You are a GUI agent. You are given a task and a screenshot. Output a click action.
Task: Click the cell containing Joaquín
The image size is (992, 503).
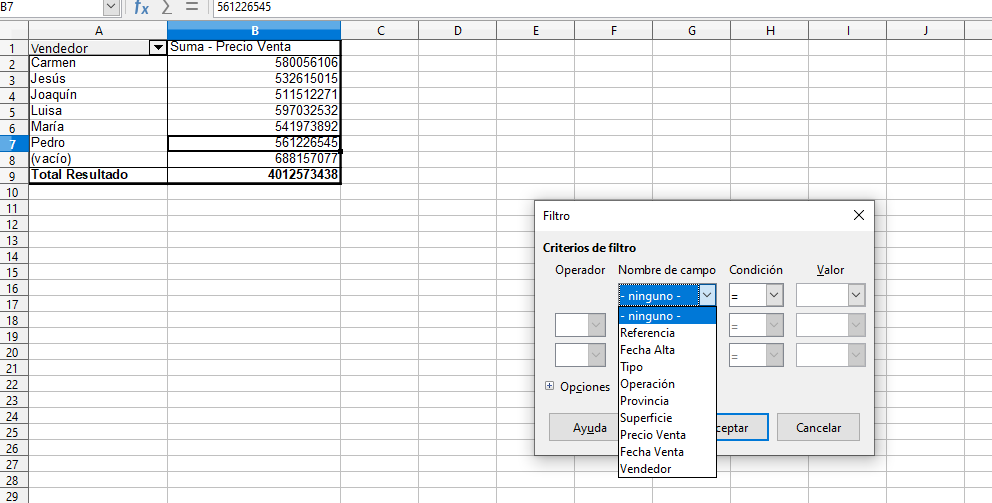pyautogui.click(x=98, y=95)
